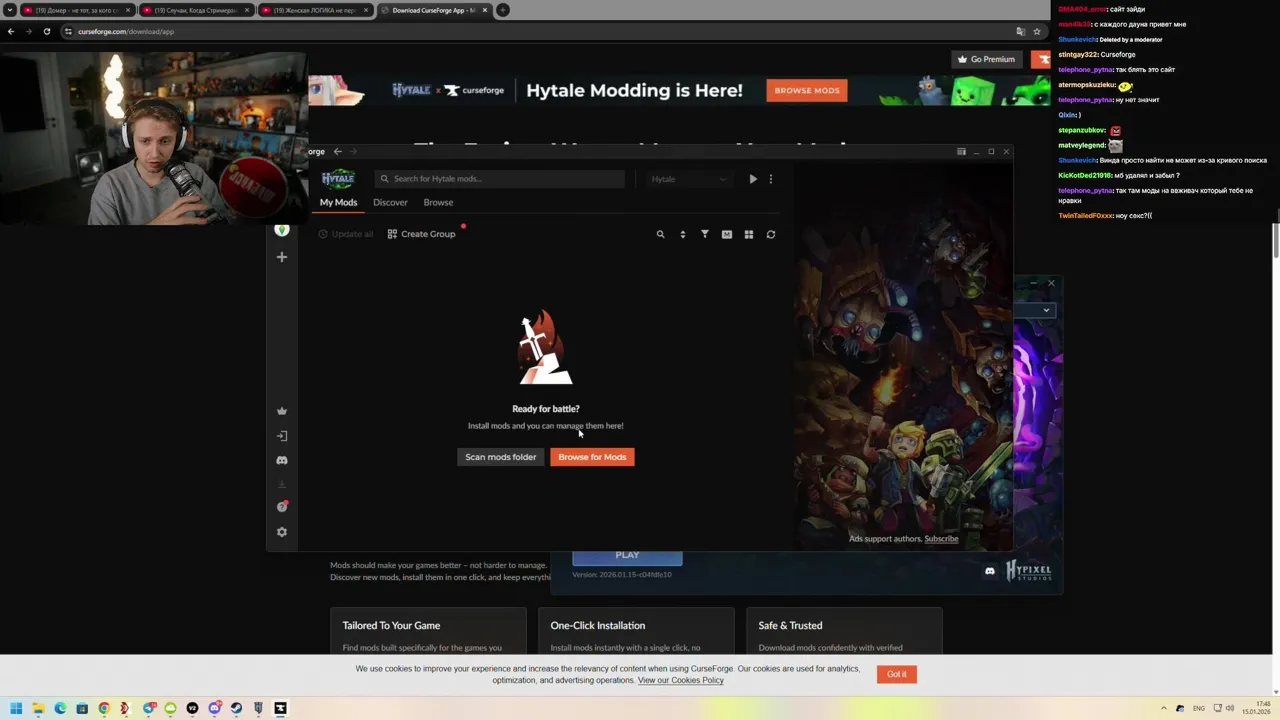Open Discord icon in CurseForge sidebar

(x=282, y=460)
